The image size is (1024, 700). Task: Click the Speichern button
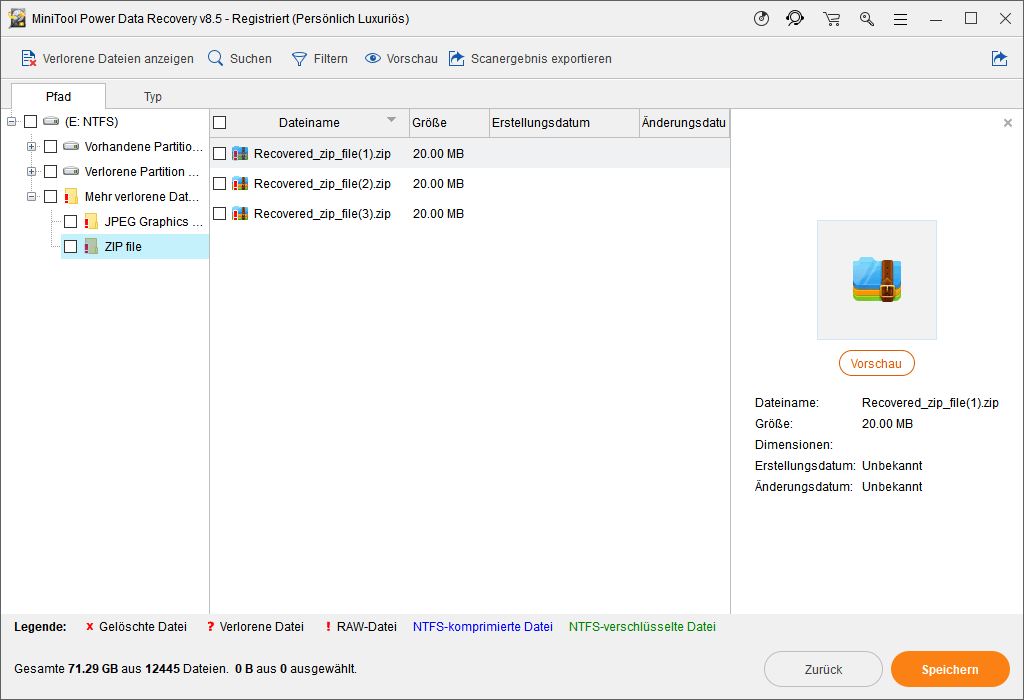pyautogui.click(x=950, y=669)
